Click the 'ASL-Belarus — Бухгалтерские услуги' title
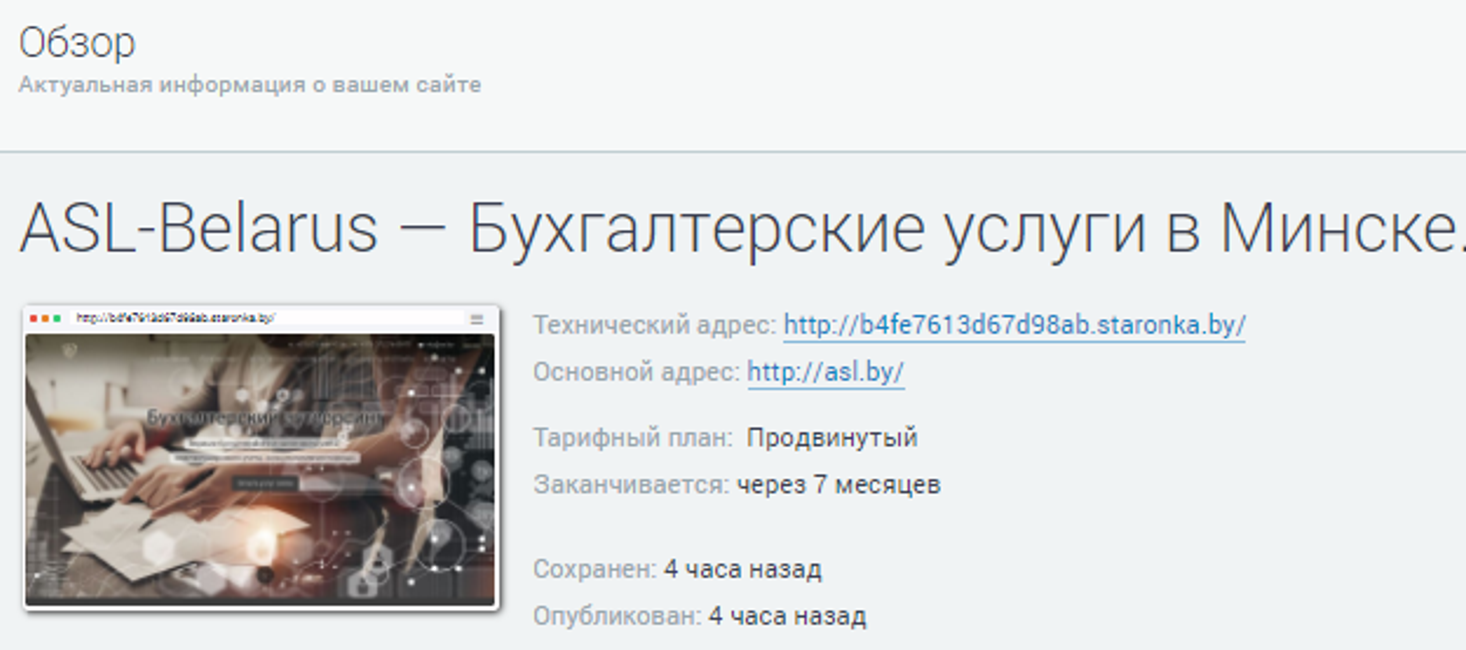The image size is (1466, 650). coord(742,228)
